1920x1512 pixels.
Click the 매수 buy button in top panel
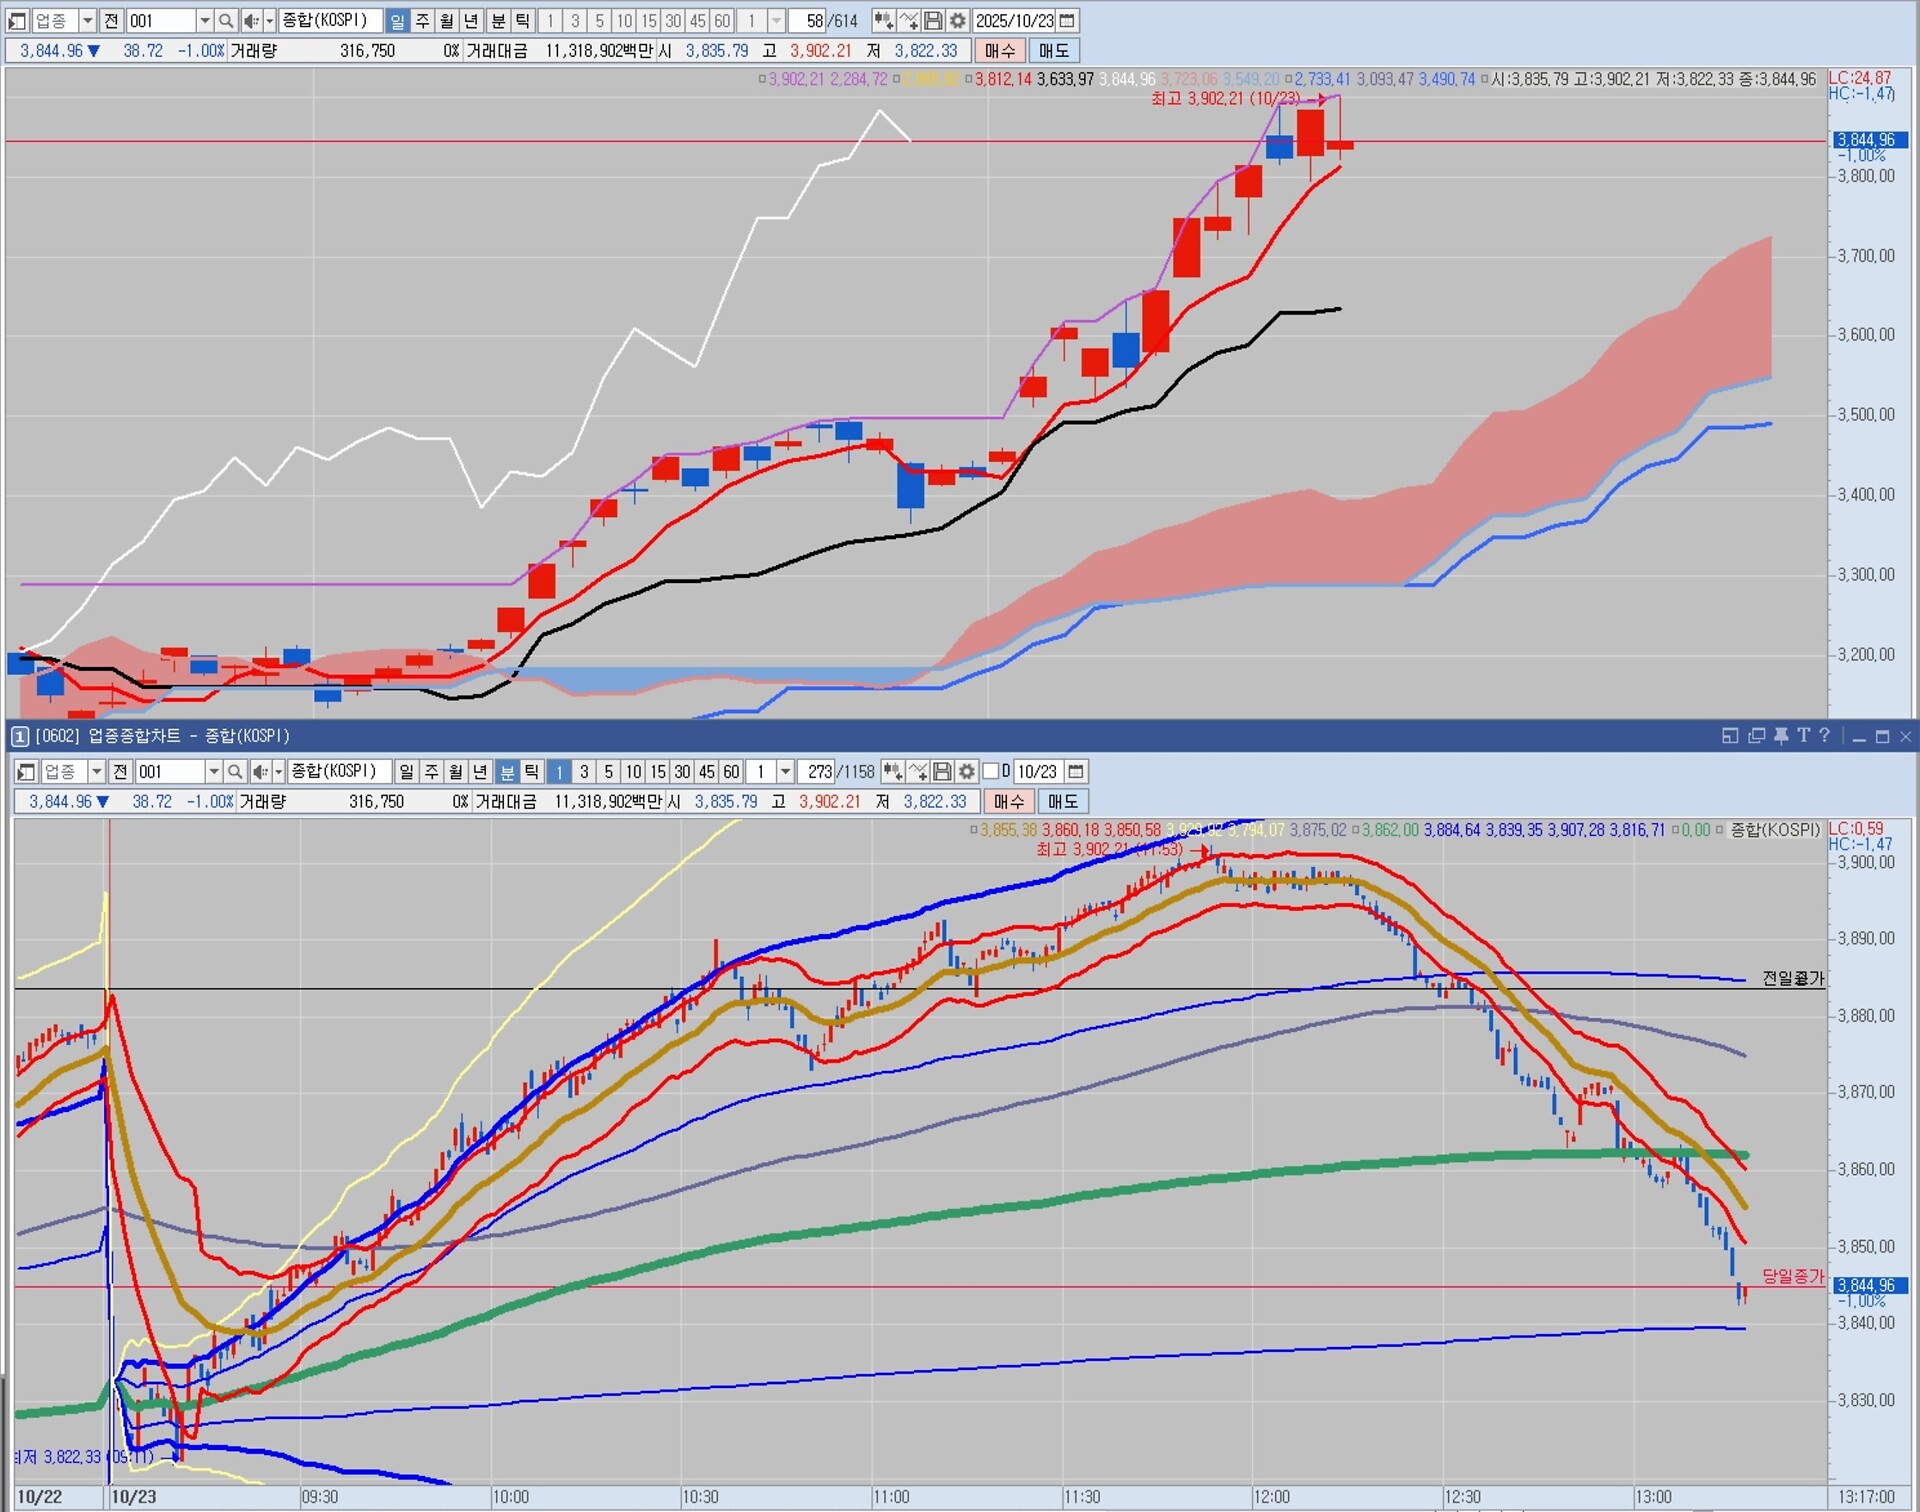(999, 50)
